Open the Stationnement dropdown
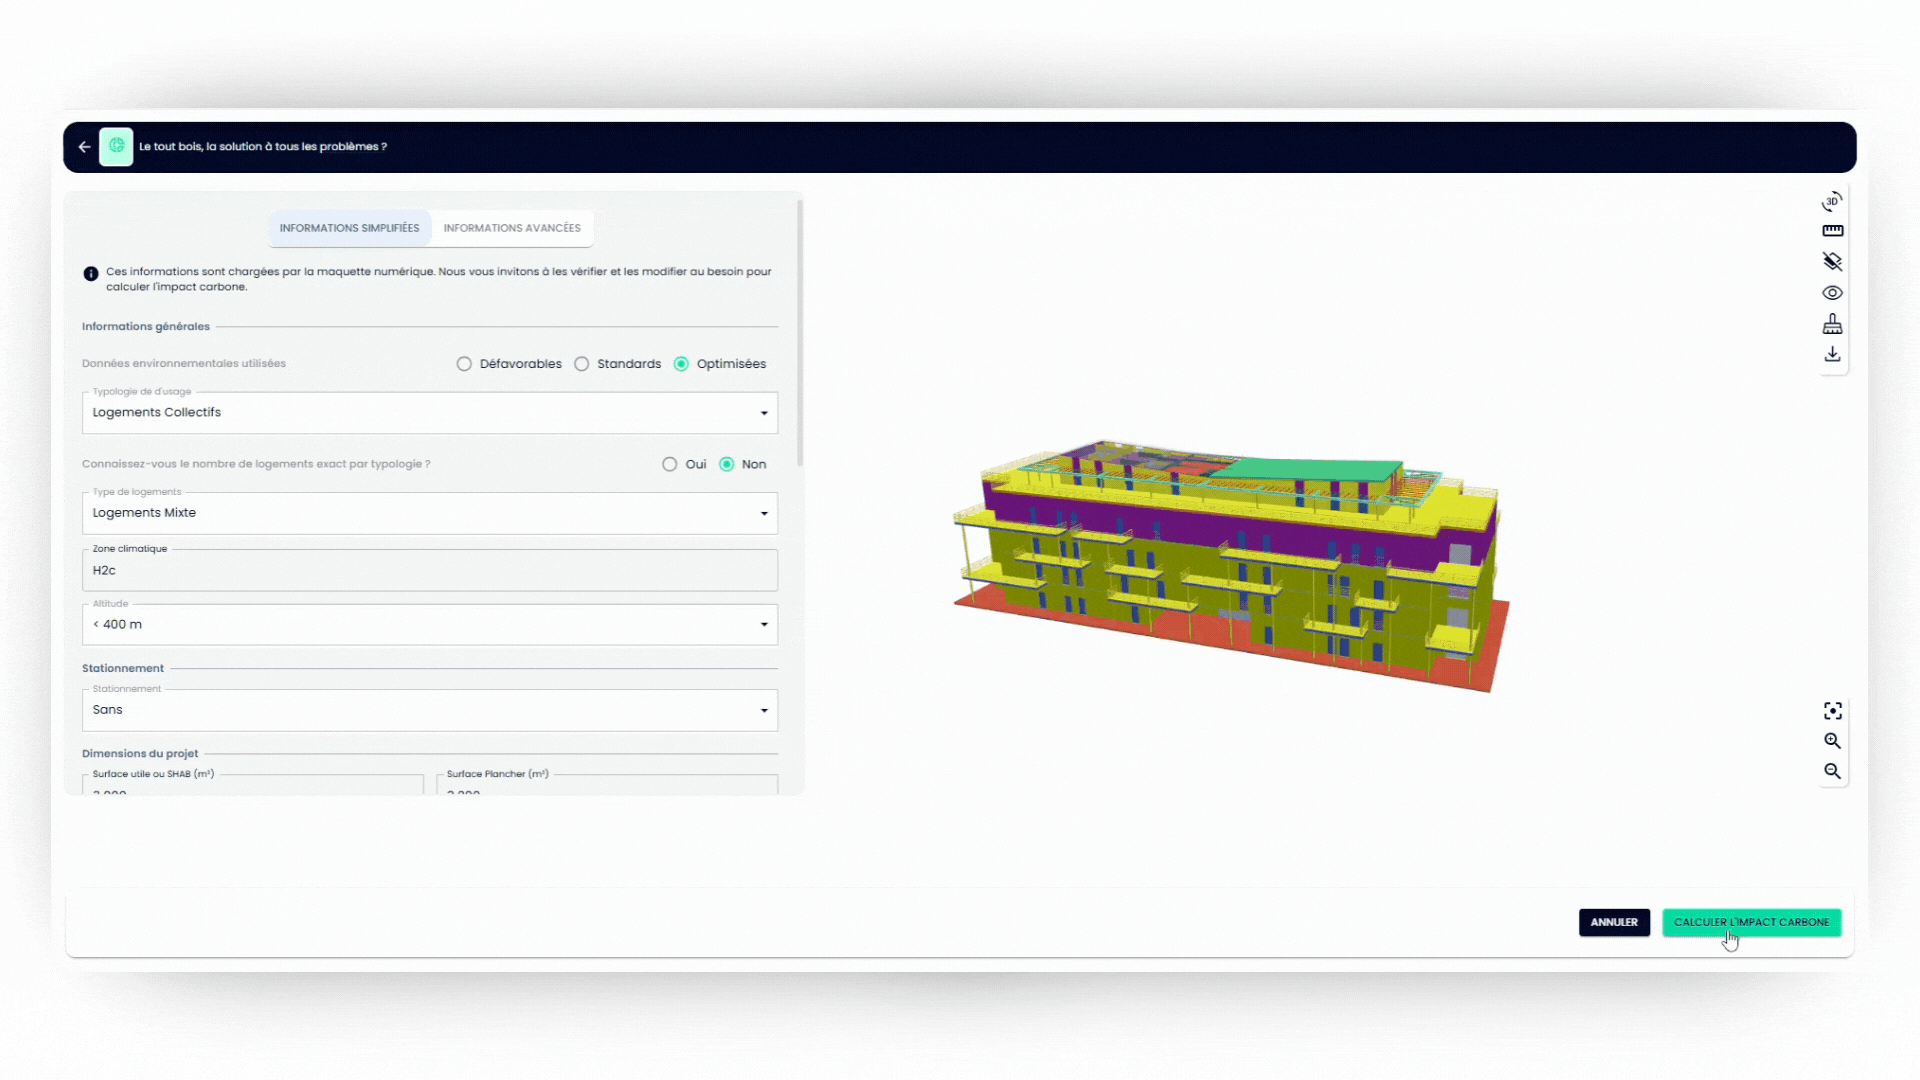This screenshot has height=1080, width=1920. coord(430,710)
